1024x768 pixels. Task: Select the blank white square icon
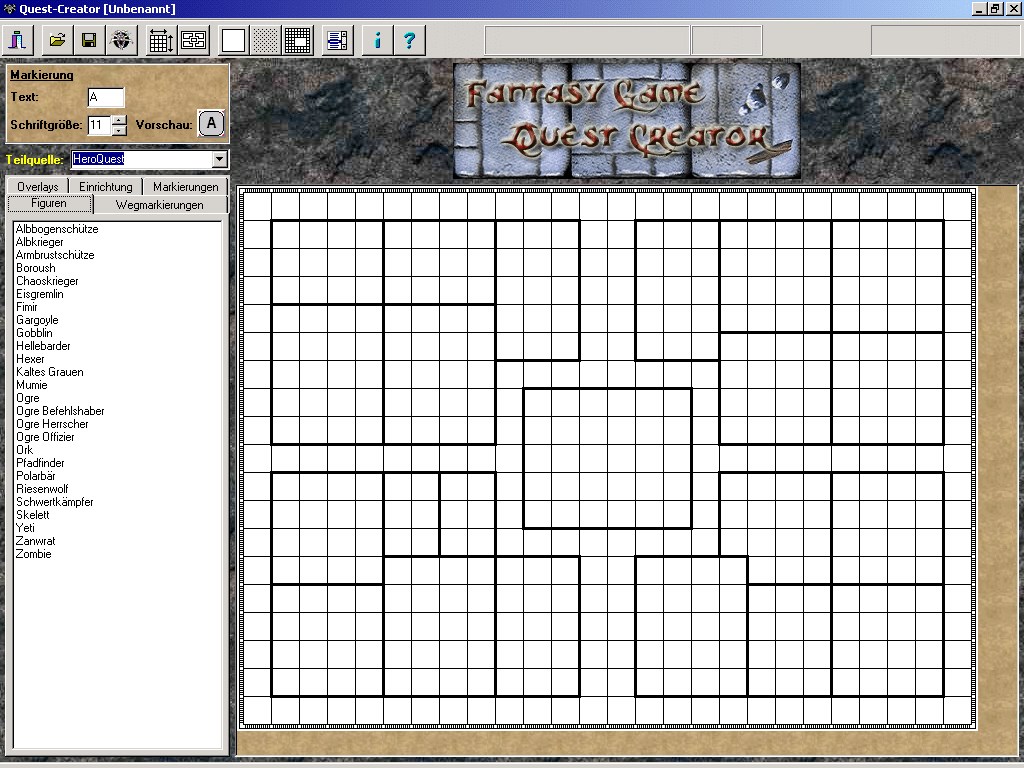coord(233,40)
